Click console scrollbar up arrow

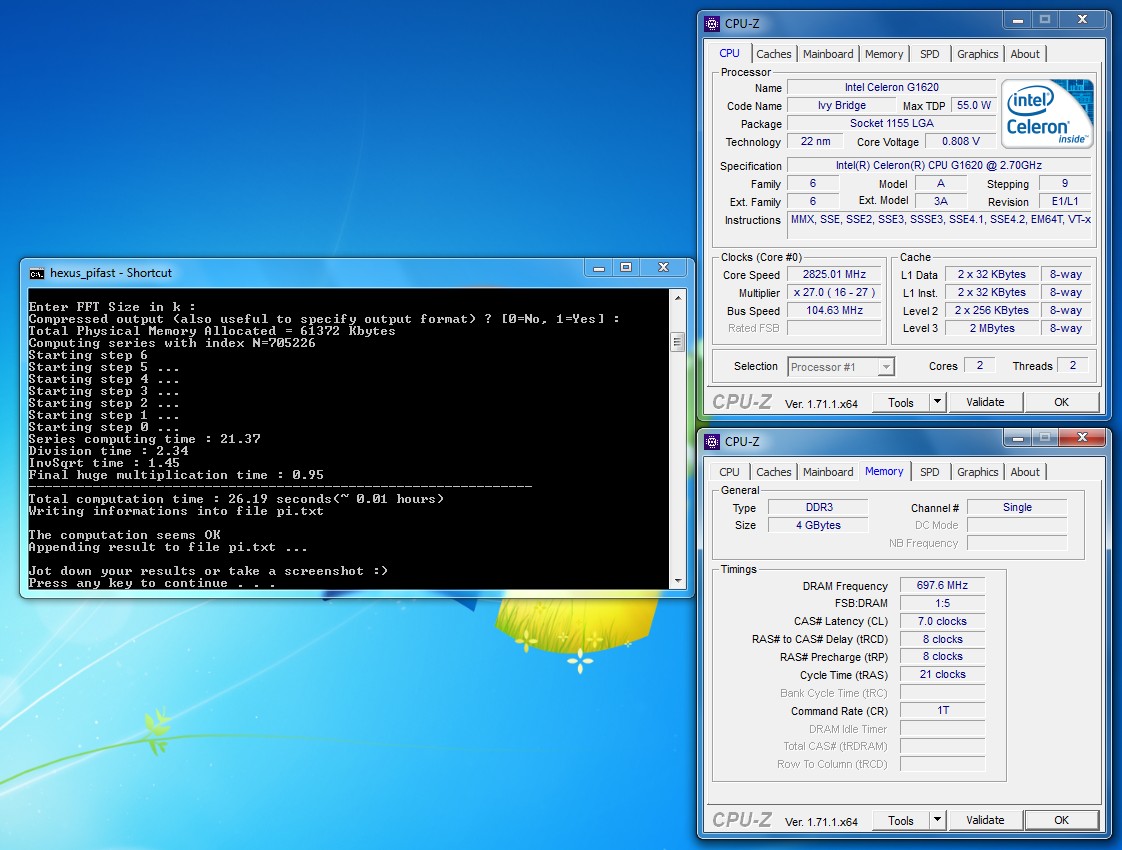(678, 296)
